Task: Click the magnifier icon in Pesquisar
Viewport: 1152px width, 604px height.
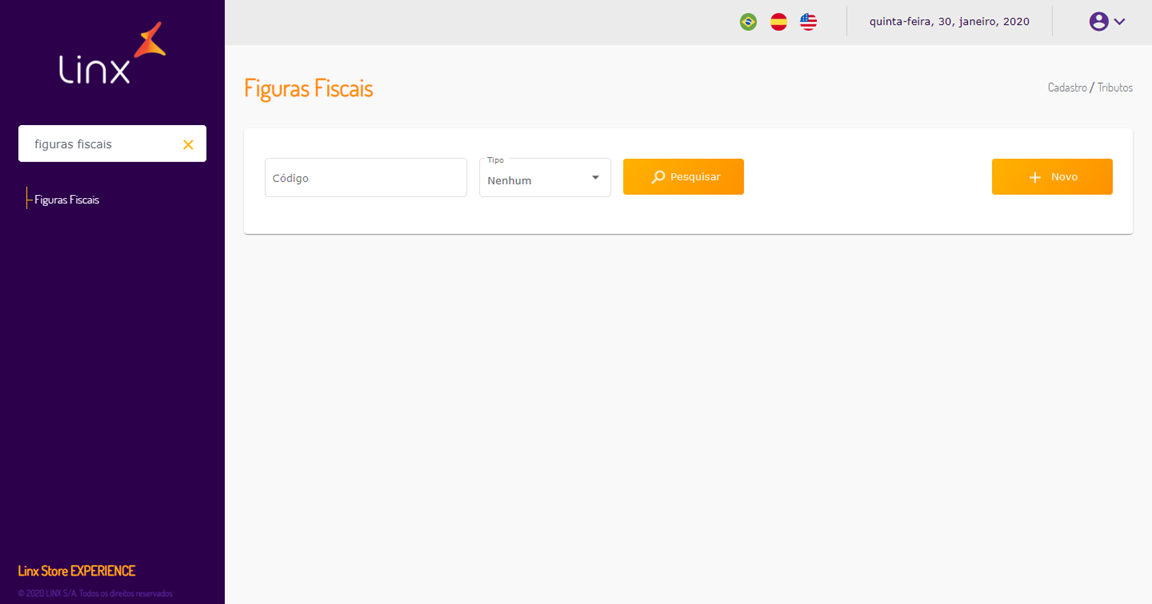Action: coord(658,177)
